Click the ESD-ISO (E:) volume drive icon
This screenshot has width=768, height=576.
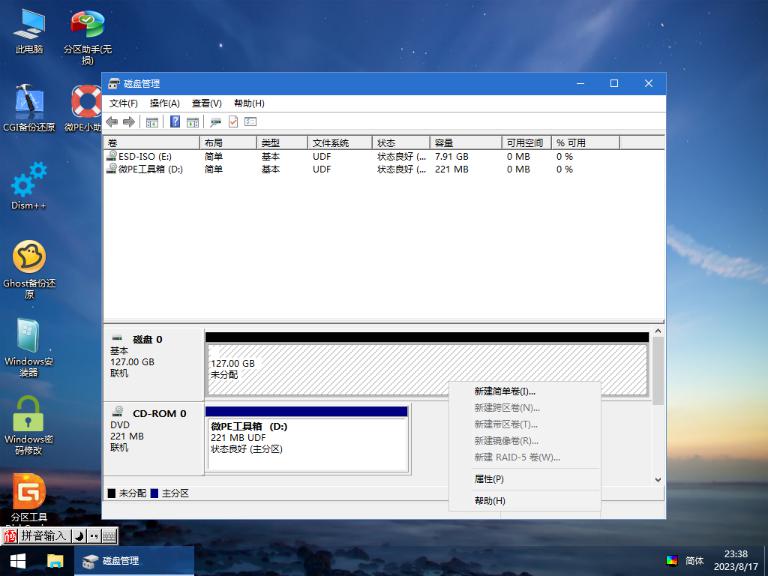(x=112, y=156)
